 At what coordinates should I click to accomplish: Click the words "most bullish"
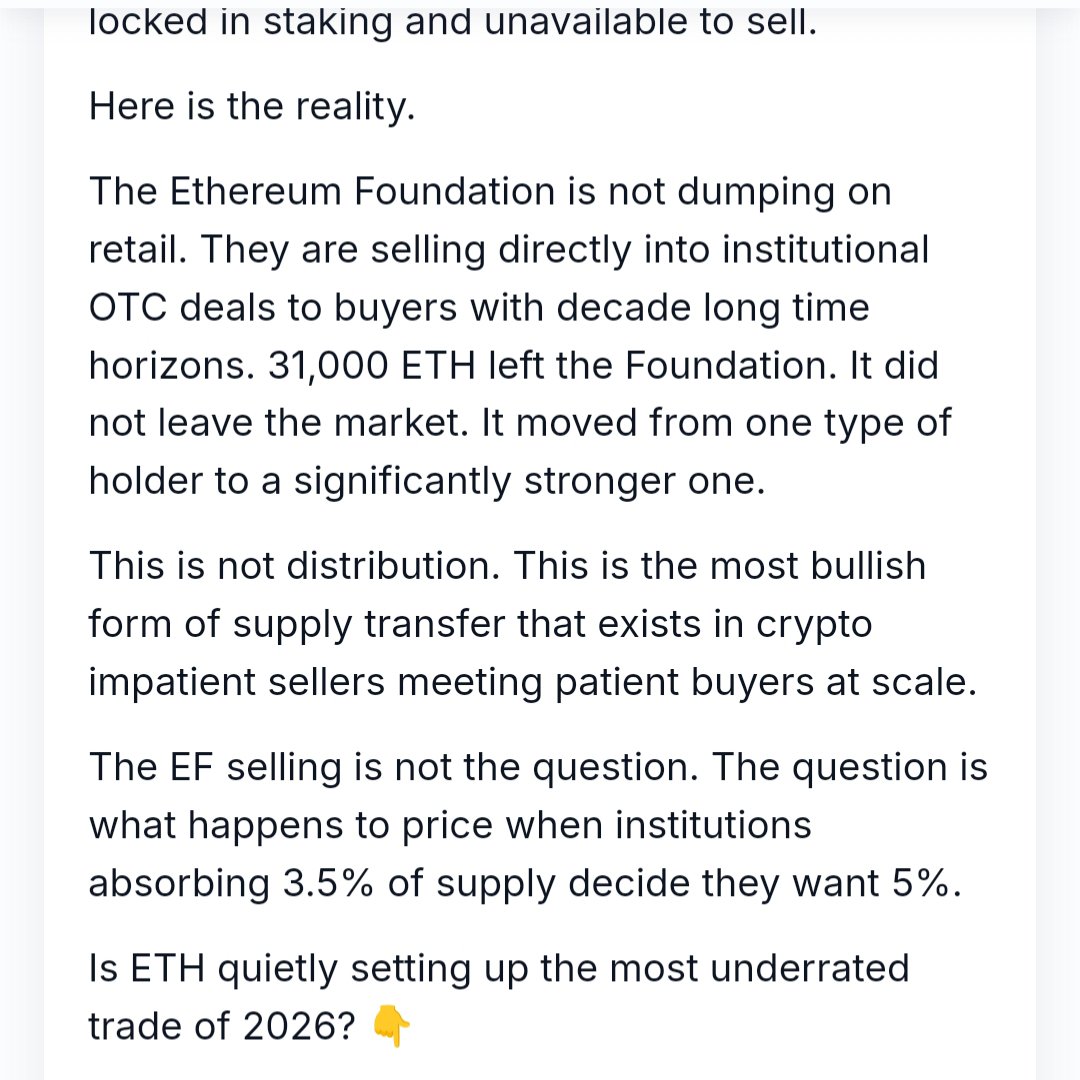pyautogui.click(x=818, y=566)
